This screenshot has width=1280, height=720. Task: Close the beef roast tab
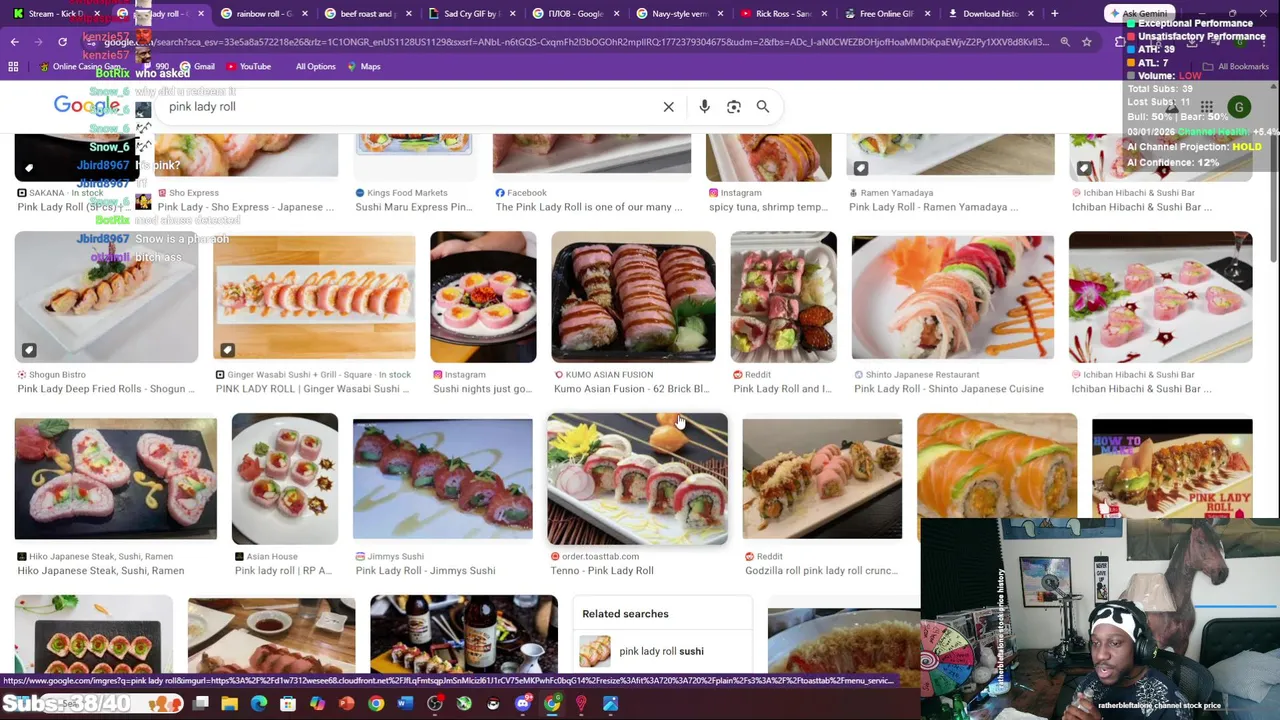coord(409,14)
